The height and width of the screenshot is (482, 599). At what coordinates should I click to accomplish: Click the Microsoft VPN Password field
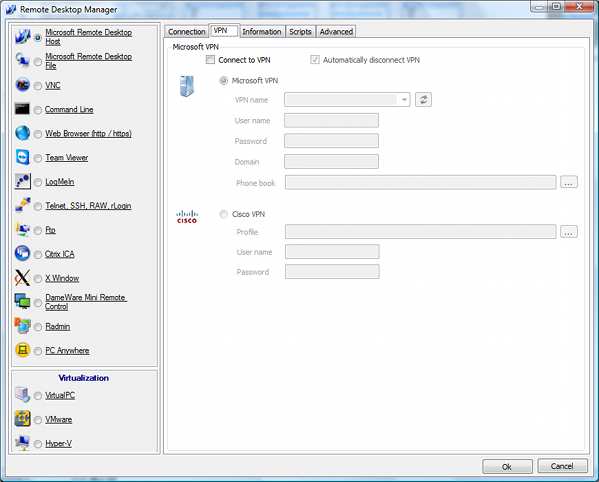point(332,141)
